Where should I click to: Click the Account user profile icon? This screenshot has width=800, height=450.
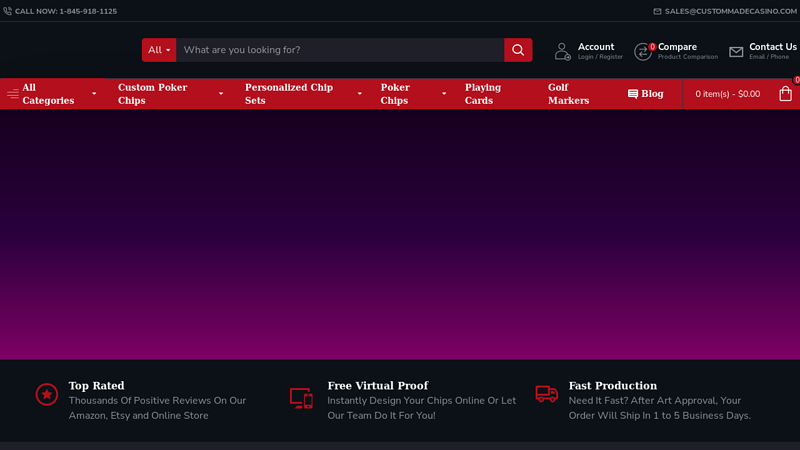coord(562,52)
